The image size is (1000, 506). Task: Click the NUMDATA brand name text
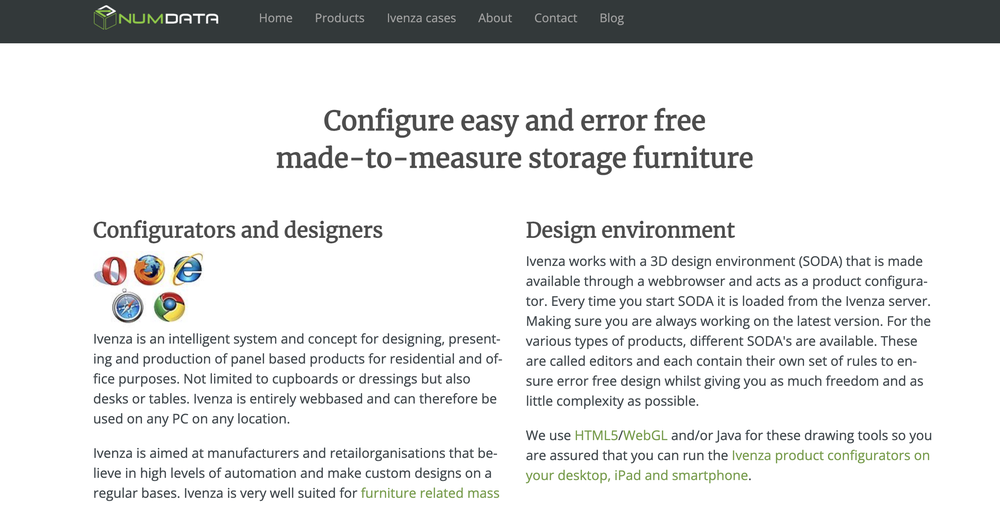tap(169, 18)
